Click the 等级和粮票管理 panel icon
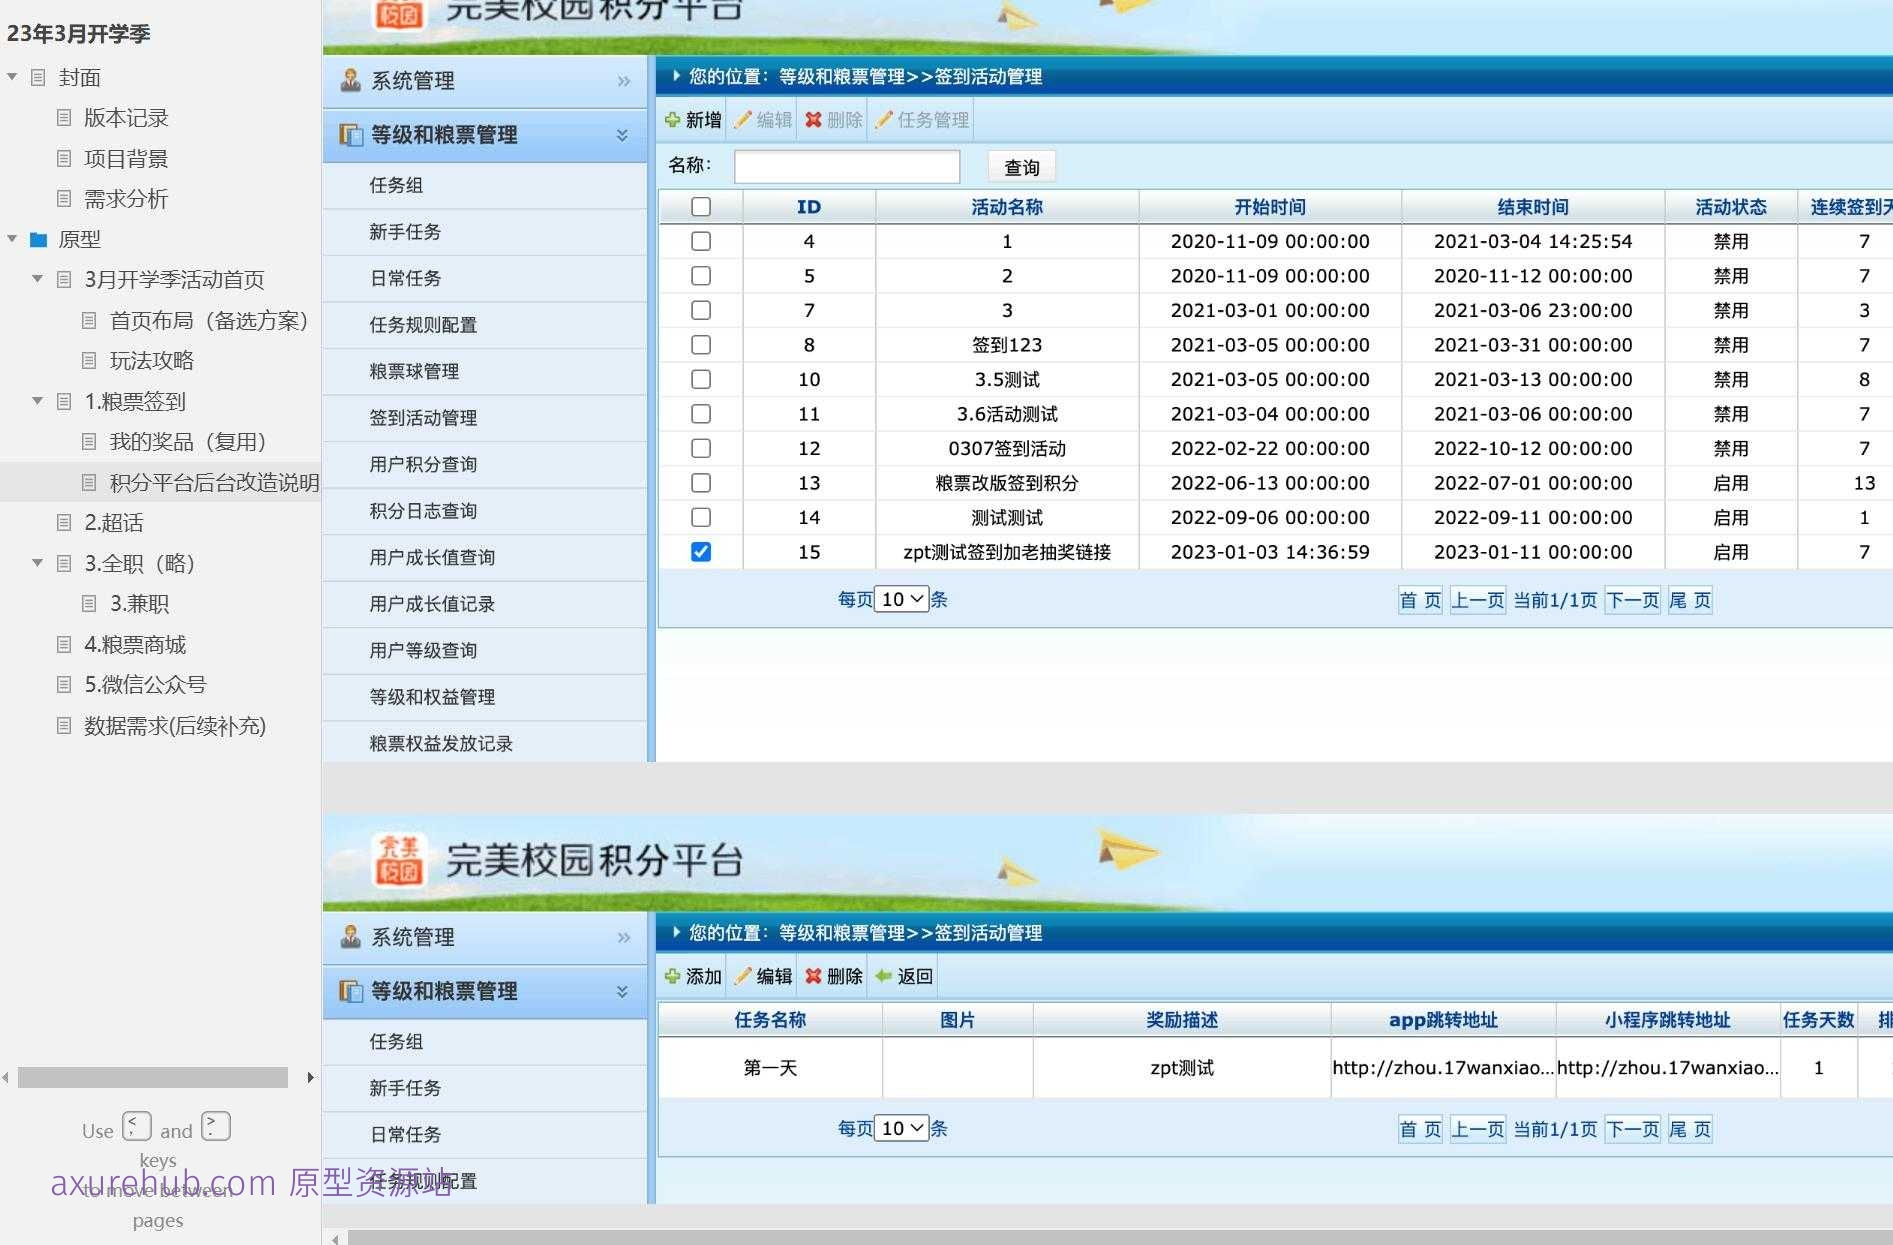 pyautogui.click(x=349, y=135)
